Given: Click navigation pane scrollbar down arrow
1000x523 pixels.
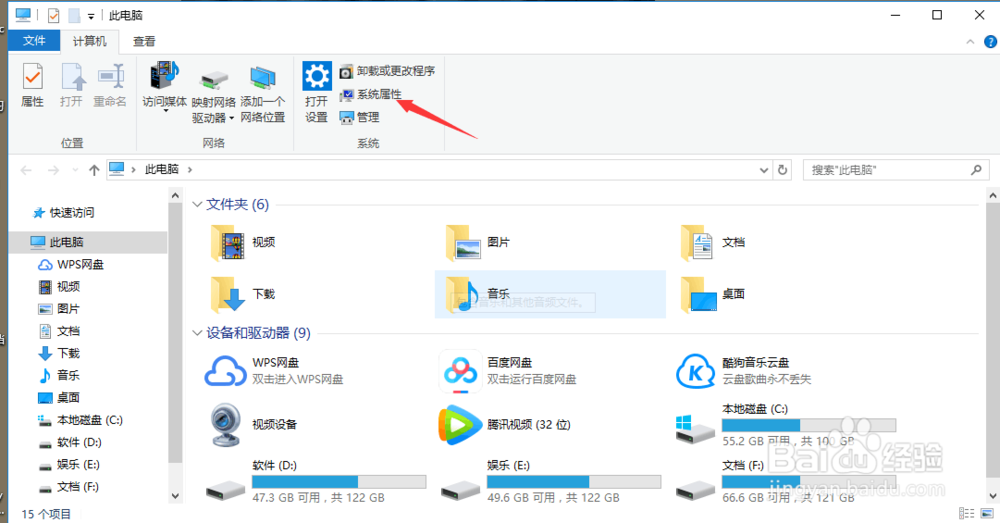Looking at the screenshot, I should pos(175,496).
